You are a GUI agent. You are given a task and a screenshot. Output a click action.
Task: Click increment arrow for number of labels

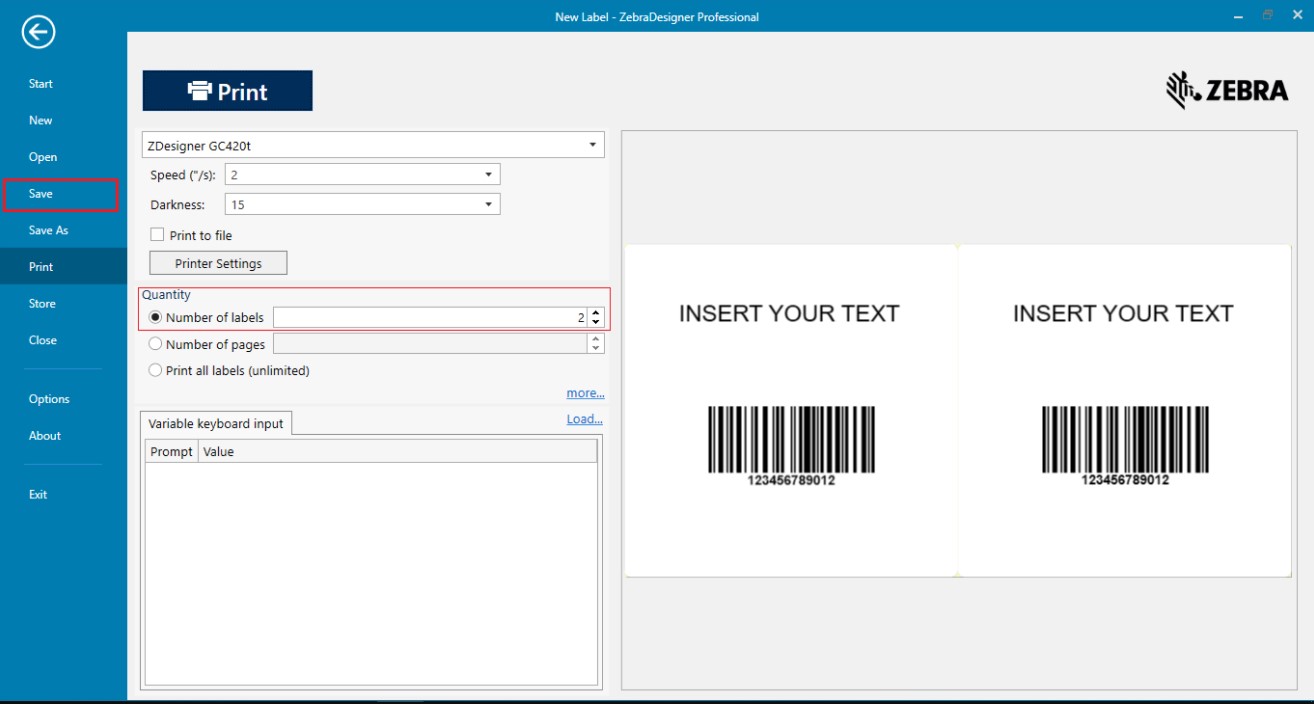(596, 312)
